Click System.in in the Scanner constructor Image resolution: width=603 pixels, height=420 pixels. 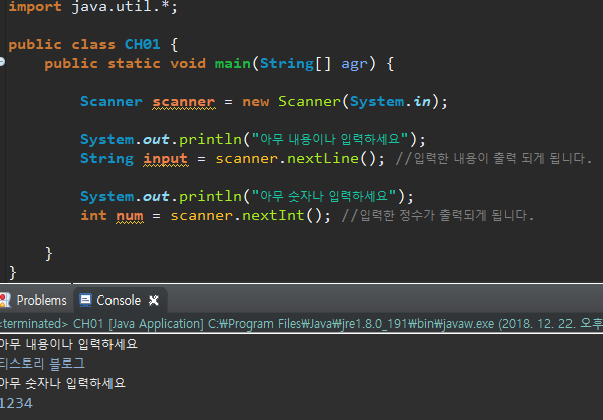(390, 102)
